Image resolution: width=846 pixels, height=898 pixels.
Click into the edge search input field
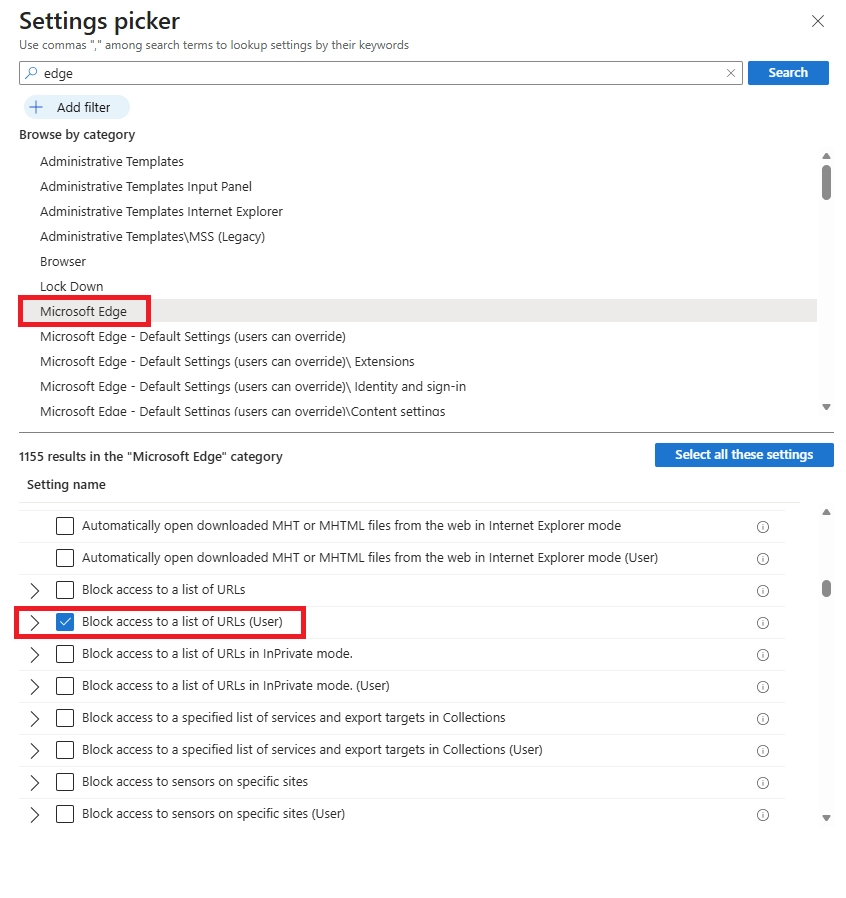click(381, 73)
